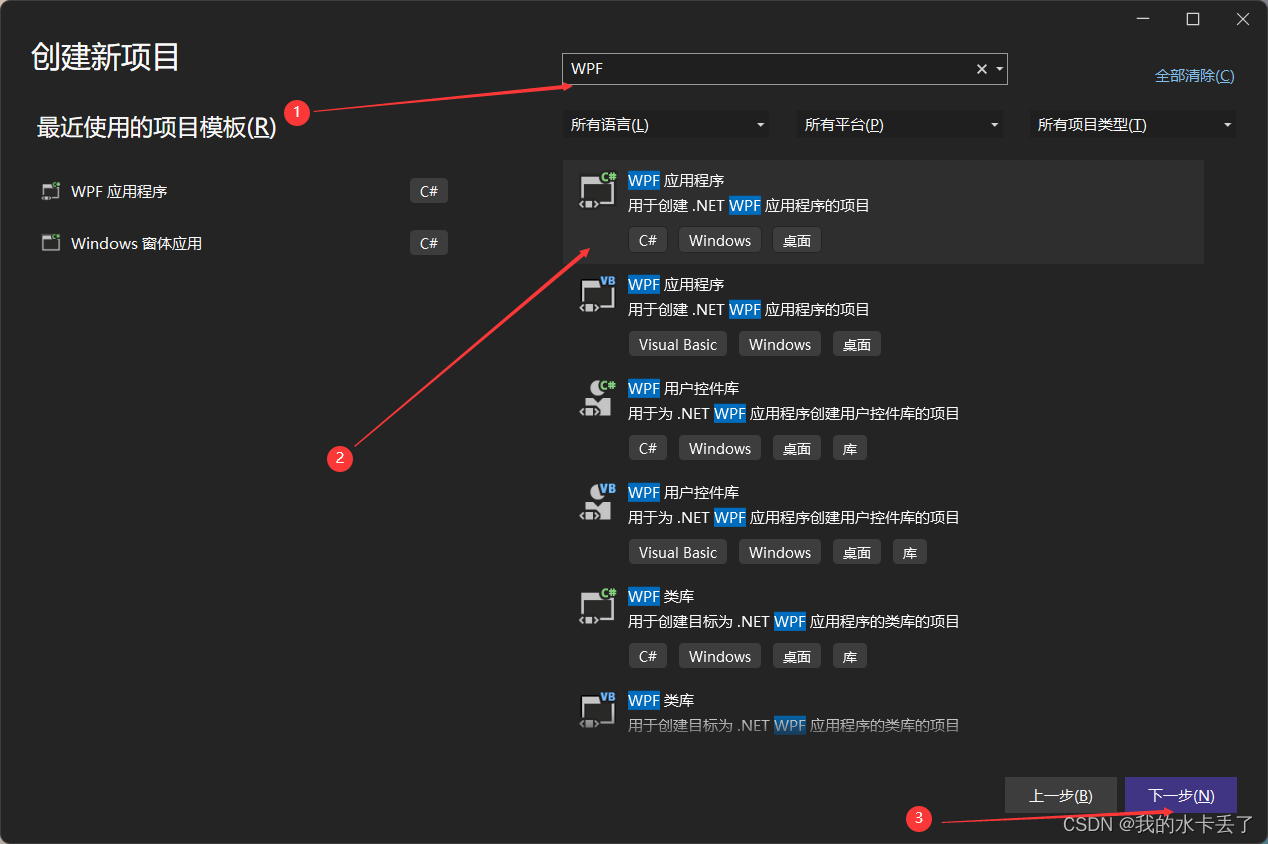Viewport: 1268px width, 844px height.
Task: Click the recent Windows 窗体应用 template icon
Action: pyautogui.click(x=50, y=243)
